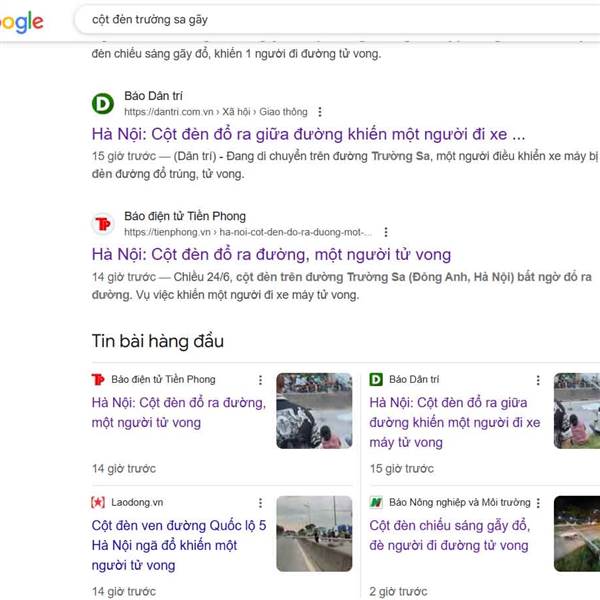Open Dân trí top story 'xe máy tử vong' headline
600x600 pixels.
455,422
